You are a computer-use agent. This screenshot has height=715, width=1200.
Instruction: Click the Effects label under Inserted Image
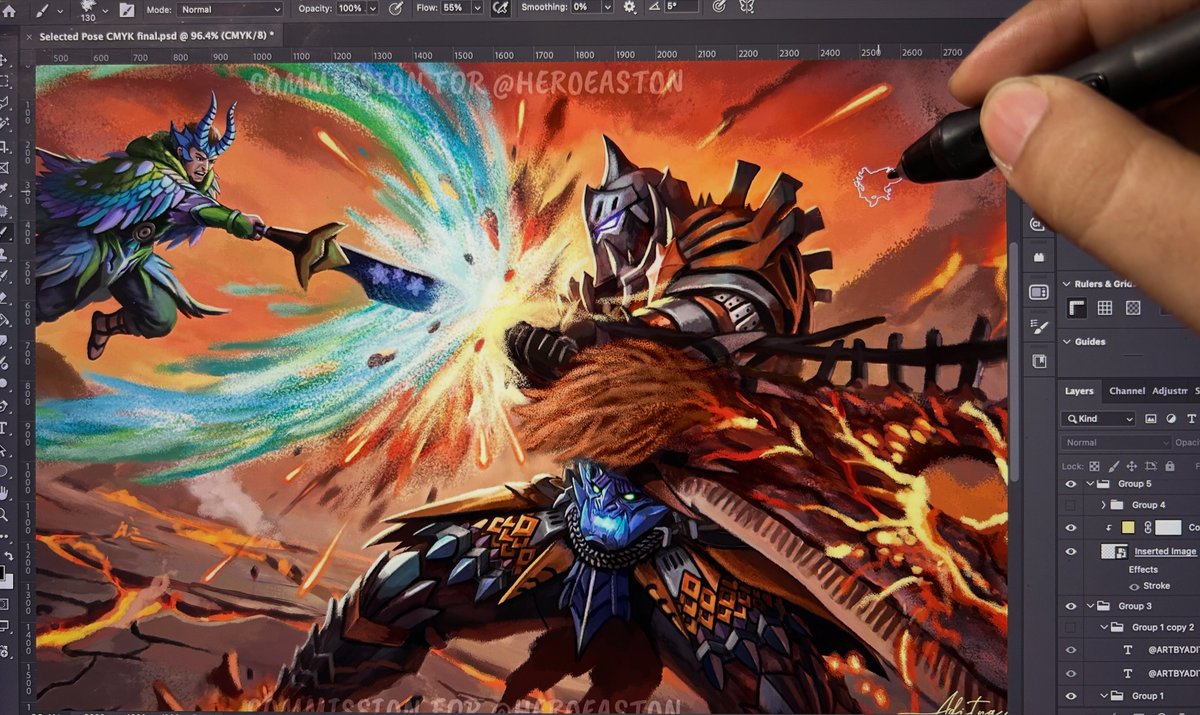tap(1143, 569)
